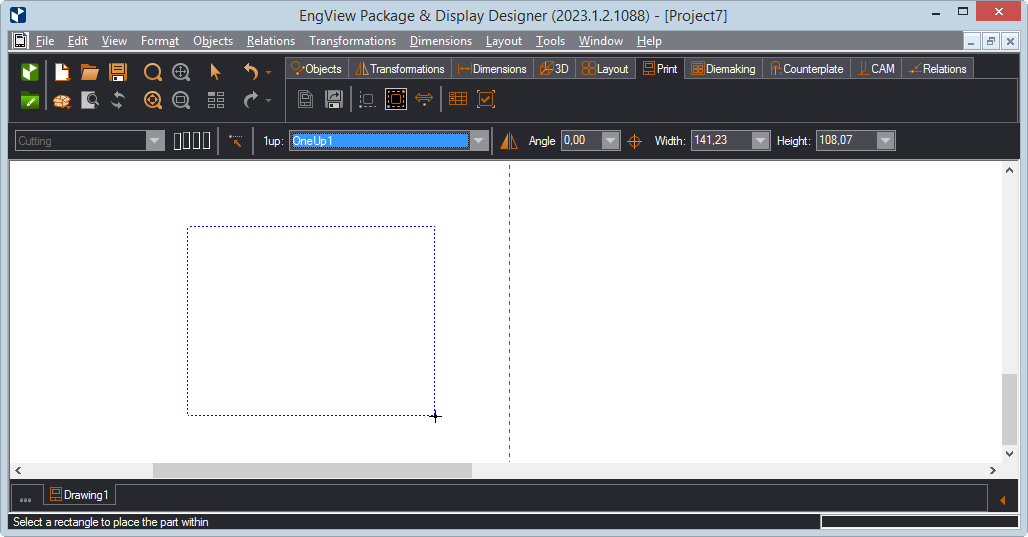Click the orange crosshair target icon
The height and width of the screenshot is (537, 1028).
click(634, 141)
